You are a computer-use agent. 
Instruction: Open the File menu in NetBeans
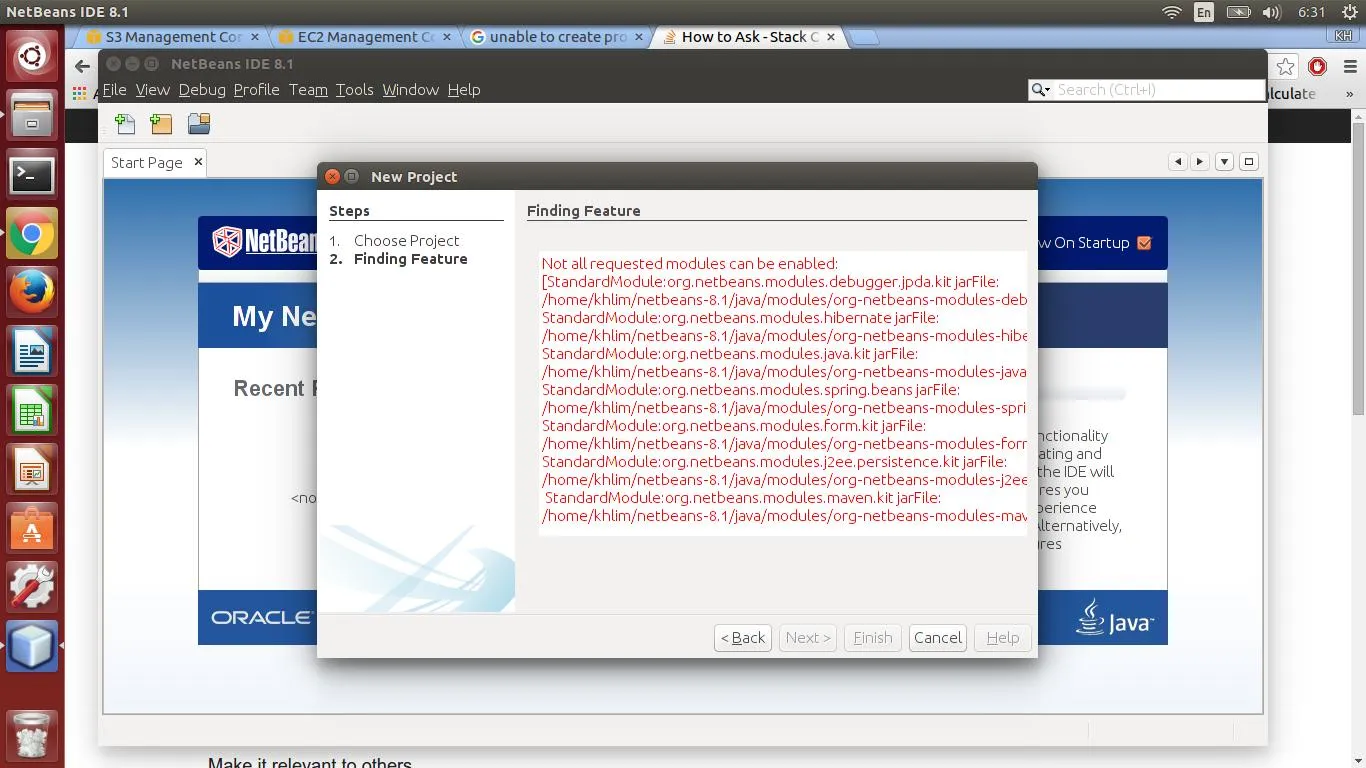point(114,89)
